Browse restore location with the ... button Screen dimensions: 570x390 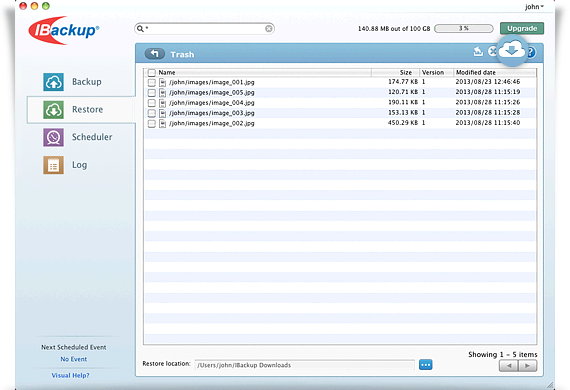(426, 365)
